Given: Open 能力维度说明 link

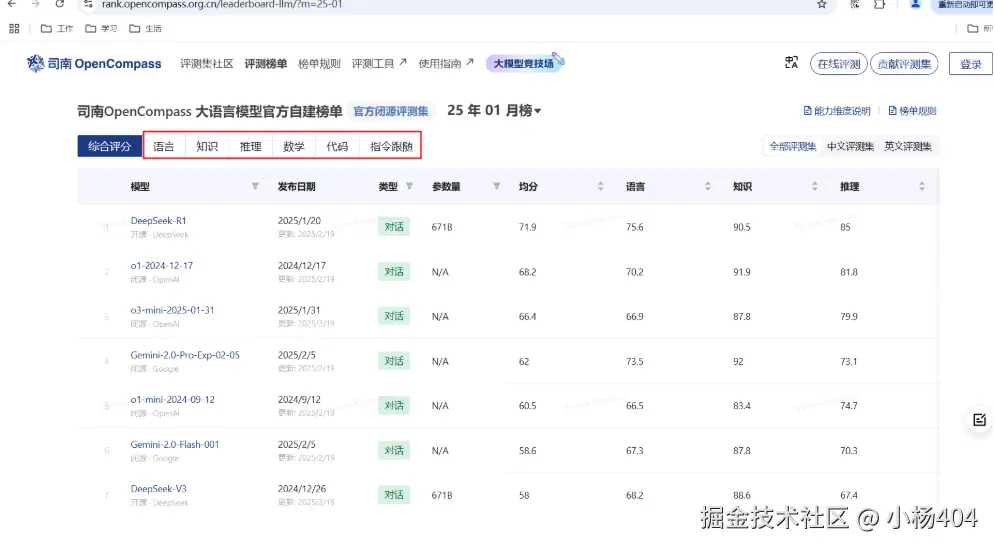Looking at the screenshot, I should (837, 111).
